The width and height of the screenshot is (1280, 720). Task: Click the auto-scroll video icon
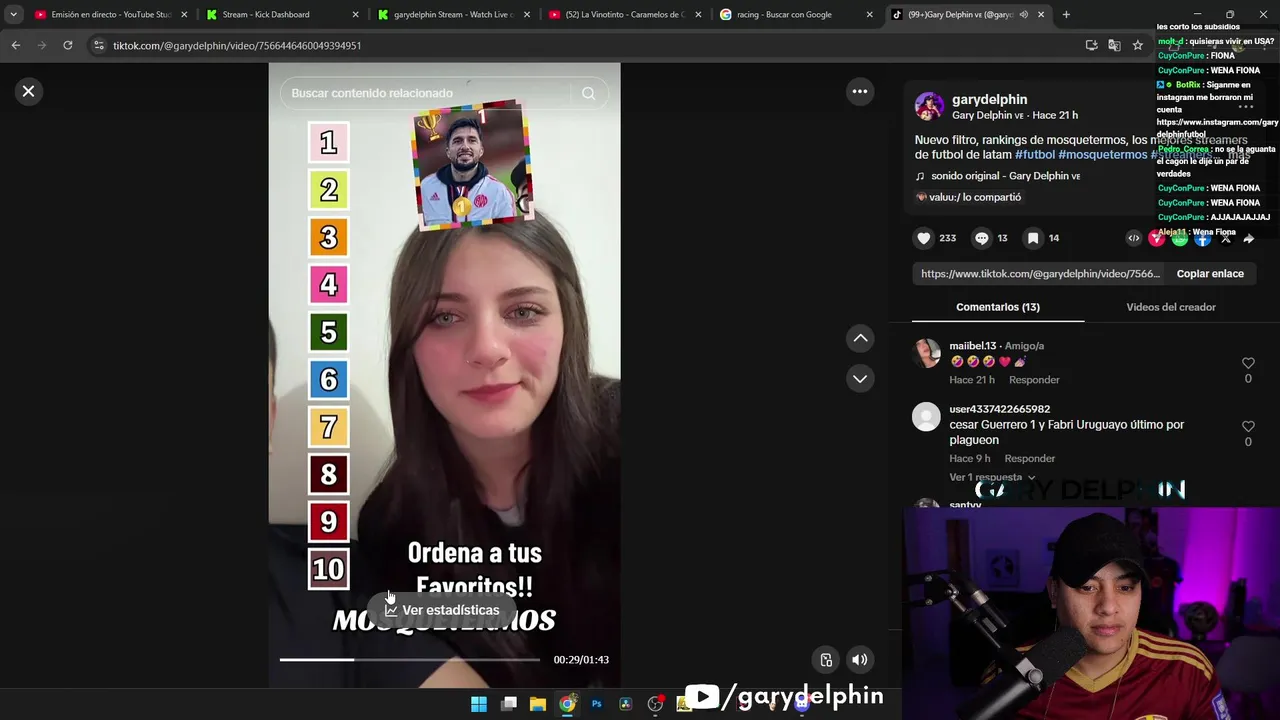pos(826,659)
